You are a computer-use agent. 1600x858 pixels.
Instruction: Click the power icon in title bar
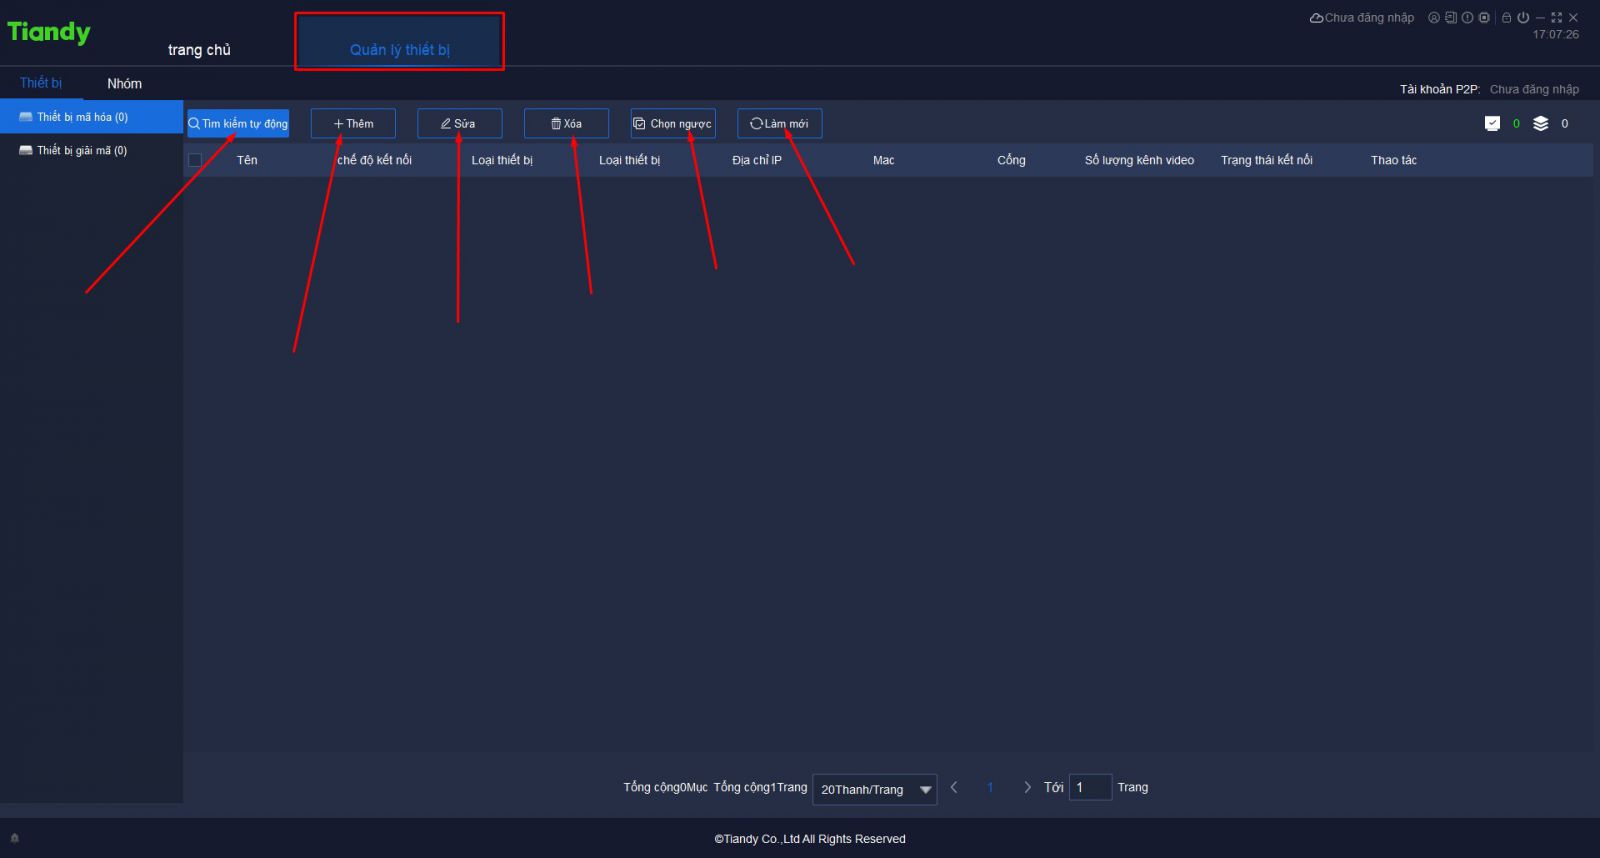(x=1522, y=18)
